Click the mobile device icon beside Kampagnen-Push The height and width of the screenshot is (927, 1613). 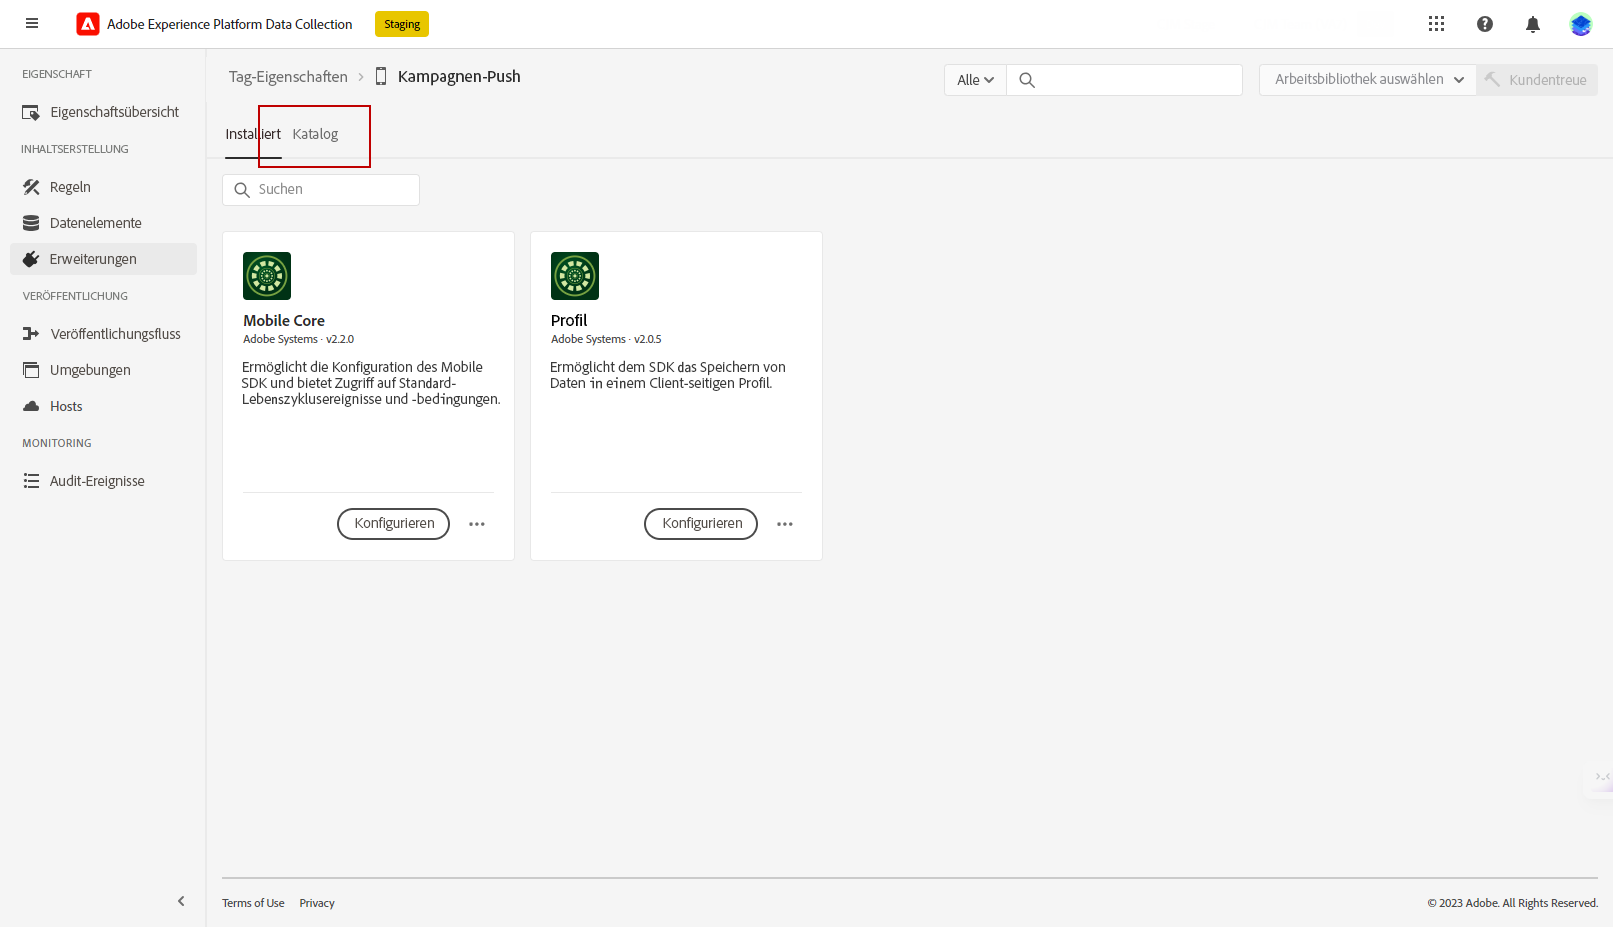(x=381, y=76)
